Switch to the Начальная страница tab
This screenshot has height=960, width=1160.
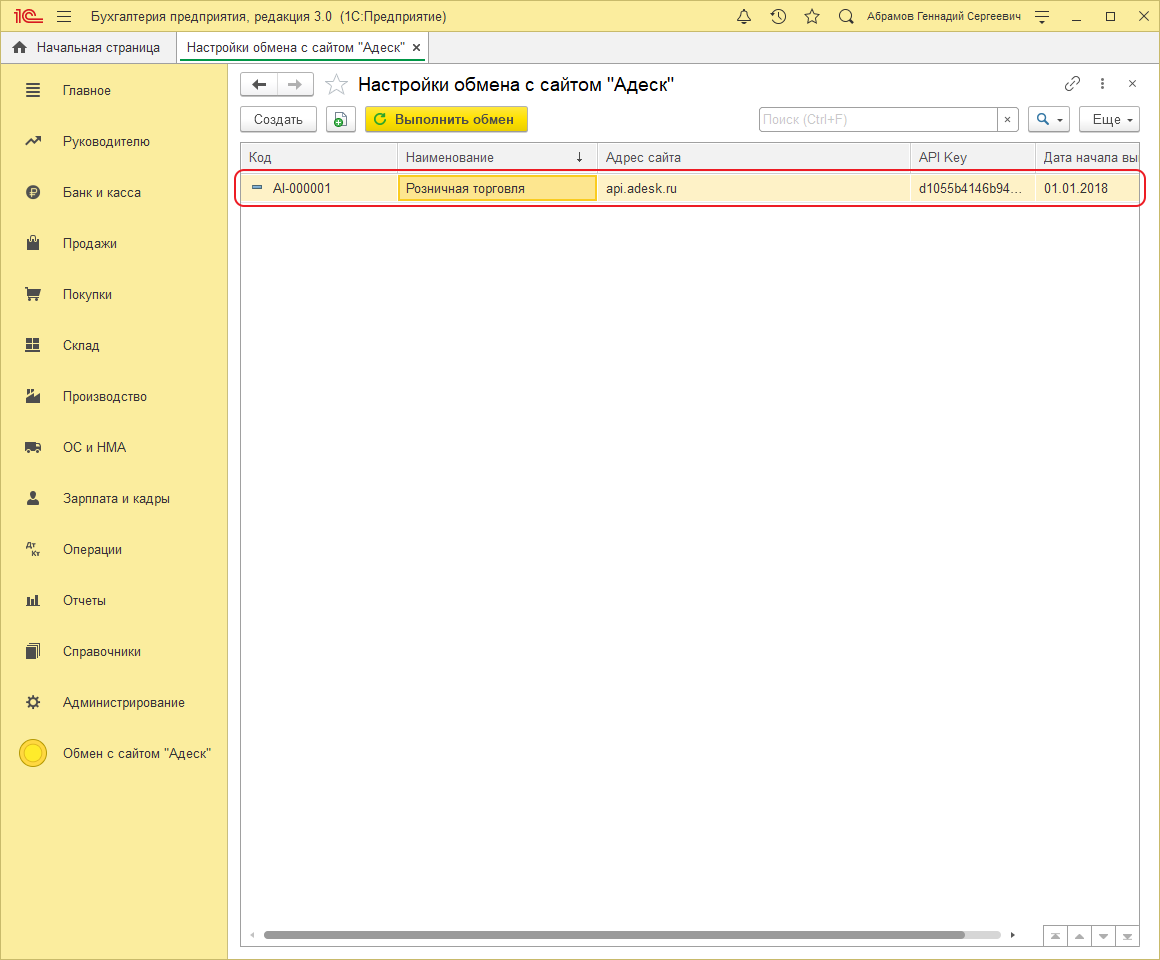click(88, 47)
